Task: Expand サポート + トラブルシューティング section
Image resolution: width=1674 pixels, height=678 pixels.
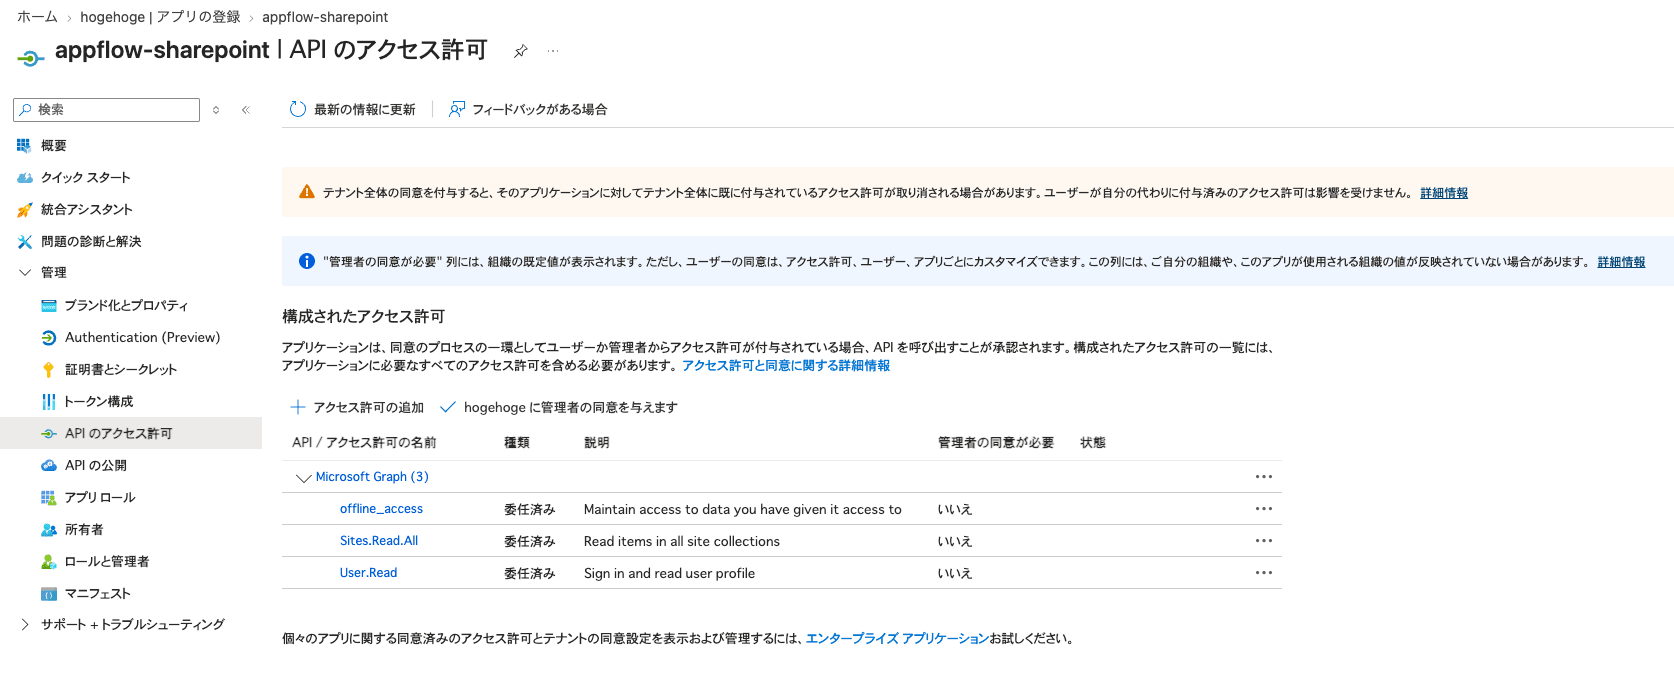Action: (x=25, y=624)
